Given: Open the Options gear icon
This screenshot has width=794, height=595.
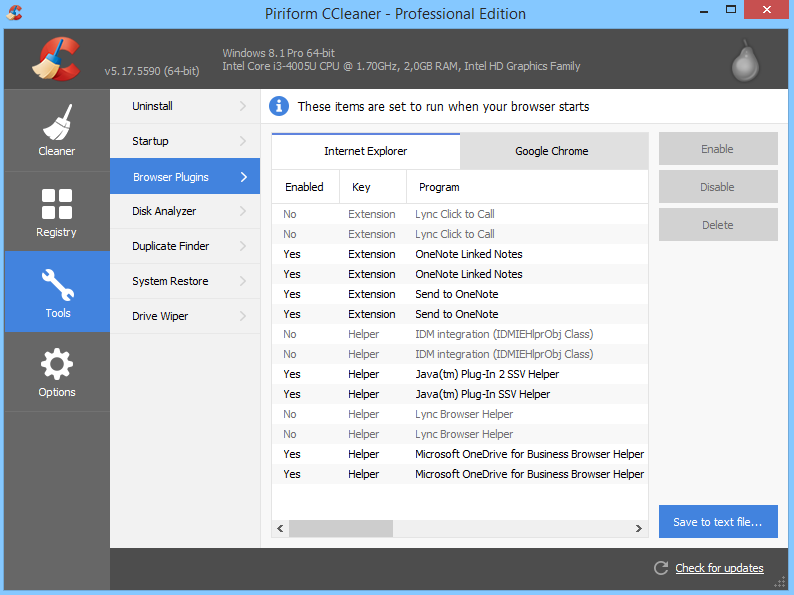Looking at the screenshot, I should (x=56, y=363).
